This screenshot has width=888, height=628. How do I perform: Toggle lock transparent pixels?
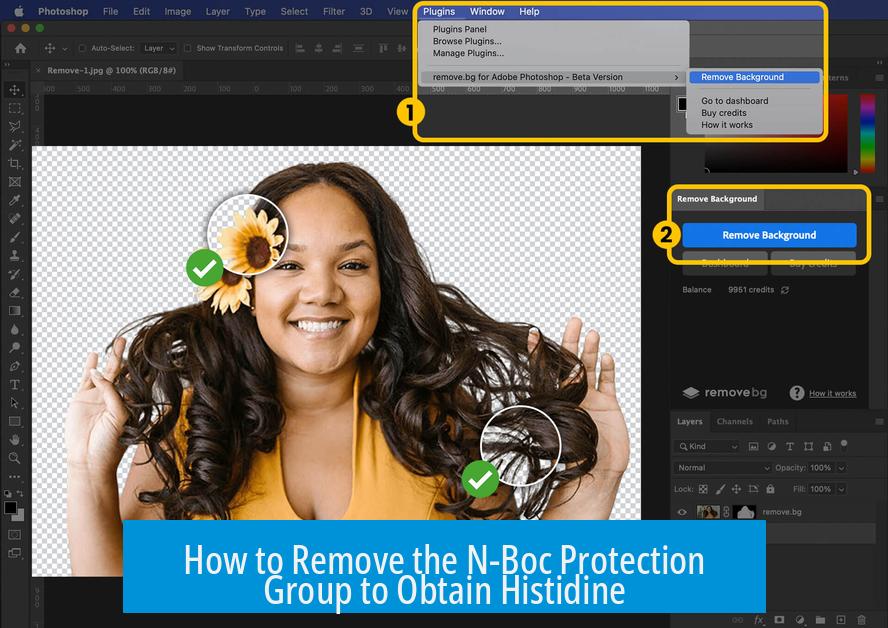[703, 489]
